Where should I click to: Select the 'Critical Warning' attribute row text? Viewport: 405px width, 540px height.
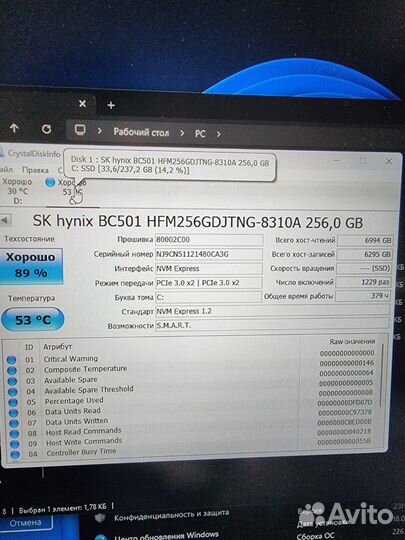click(71, 359)
